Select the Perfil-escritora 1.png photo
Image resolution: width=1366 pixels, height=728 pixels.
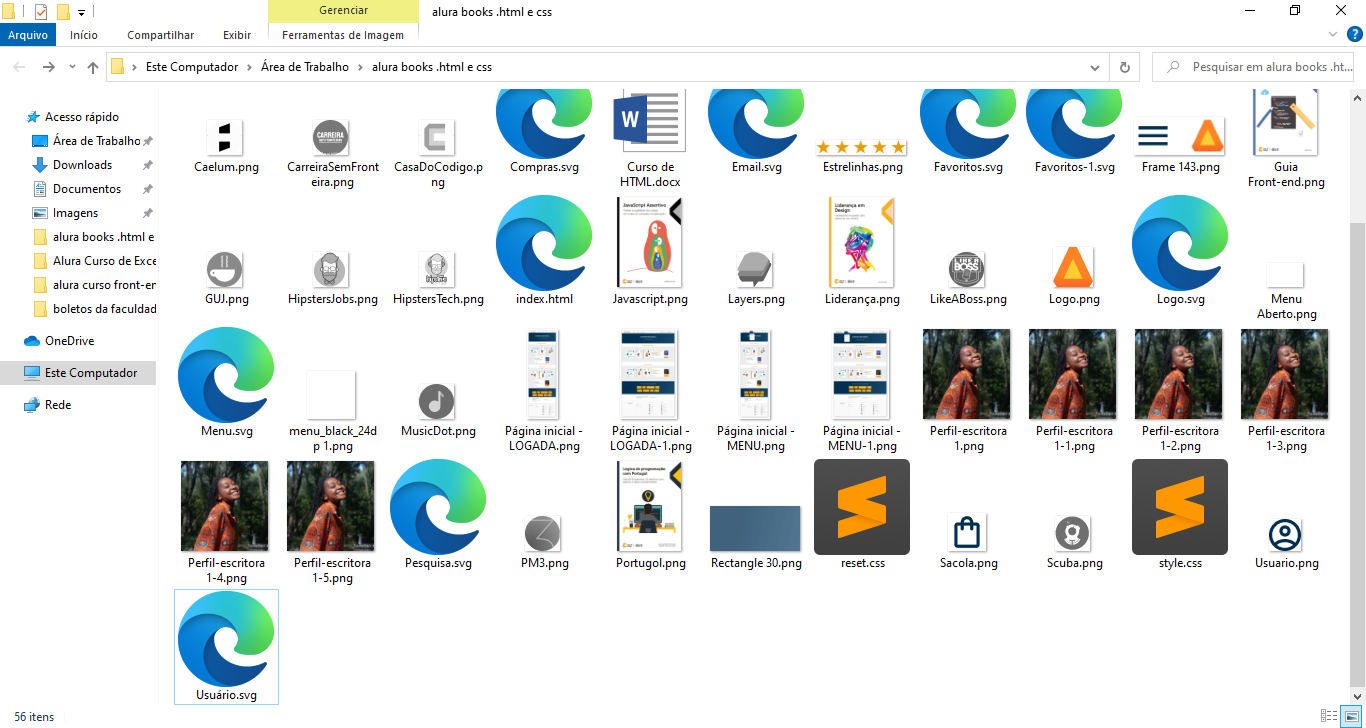click(968, 375)
